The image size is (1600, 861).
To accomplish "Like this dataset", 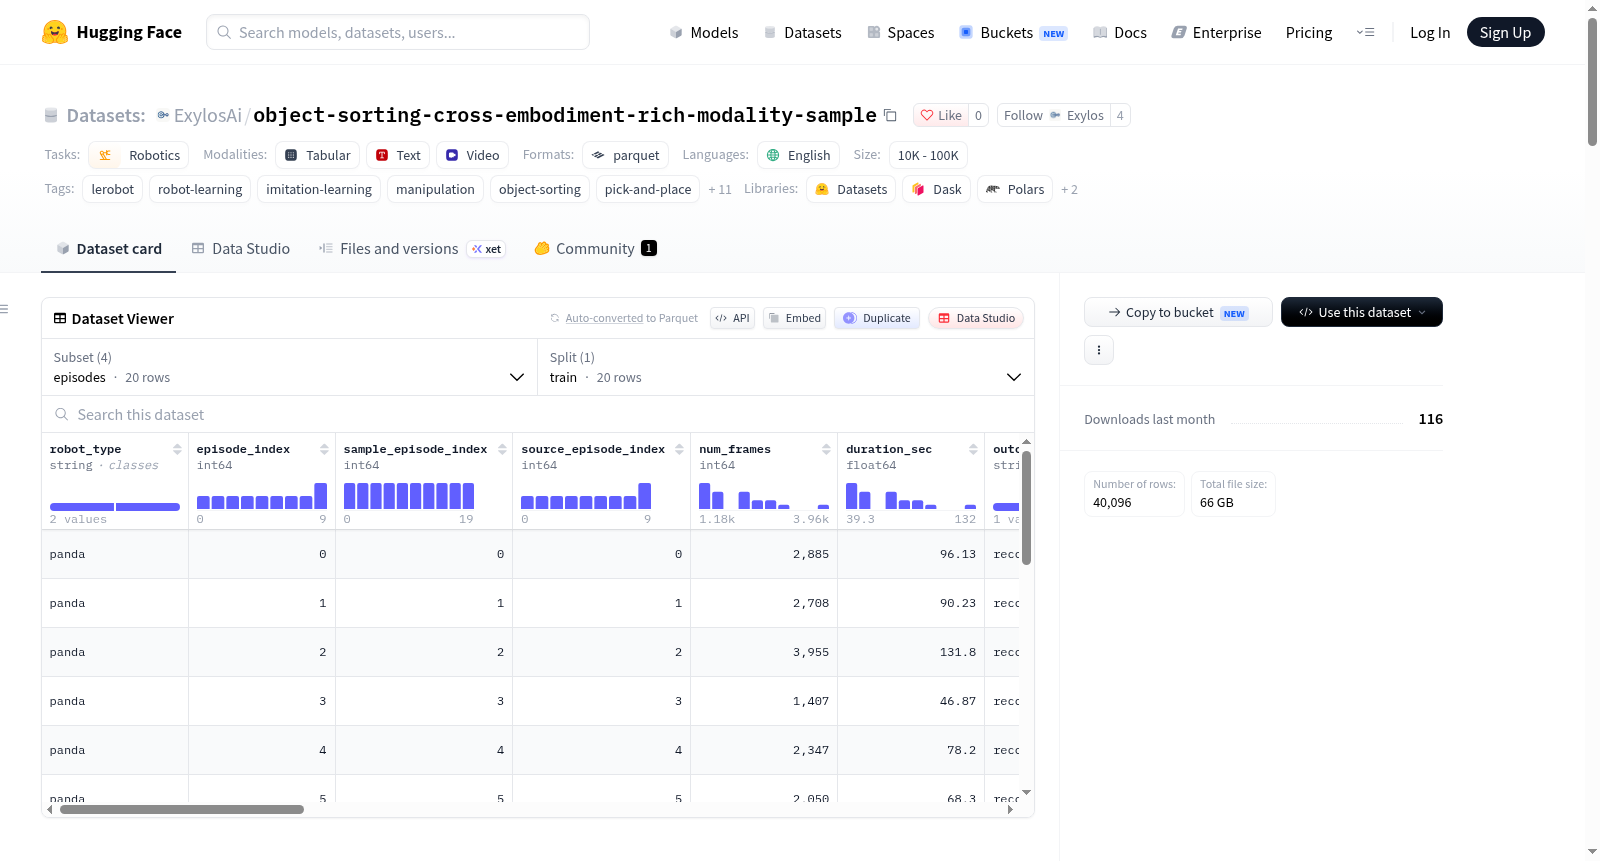I will (x=941, y=115).
